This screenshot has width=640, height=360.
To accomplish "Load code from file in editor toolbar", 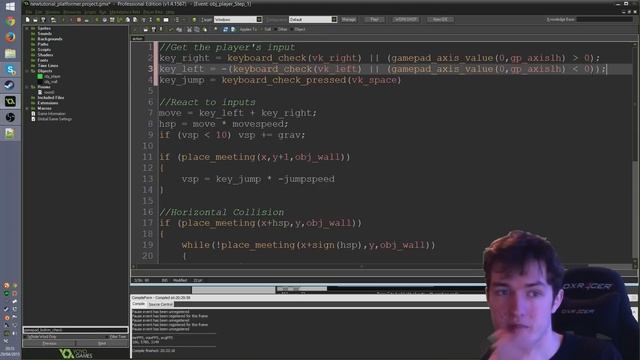I will coord(146,29).
